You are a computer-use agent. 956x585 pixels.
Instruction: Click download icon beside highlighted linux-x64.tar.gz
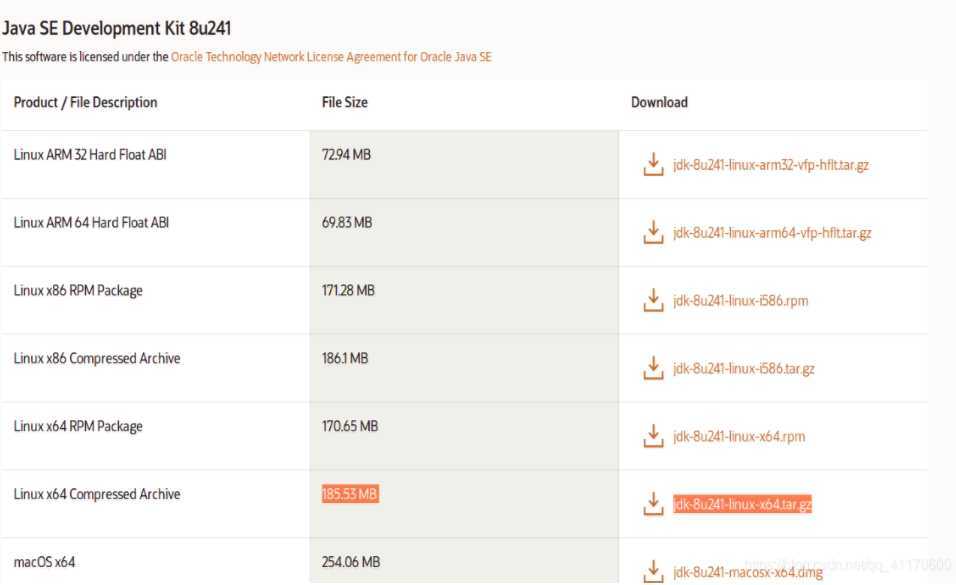click(653, 504)
